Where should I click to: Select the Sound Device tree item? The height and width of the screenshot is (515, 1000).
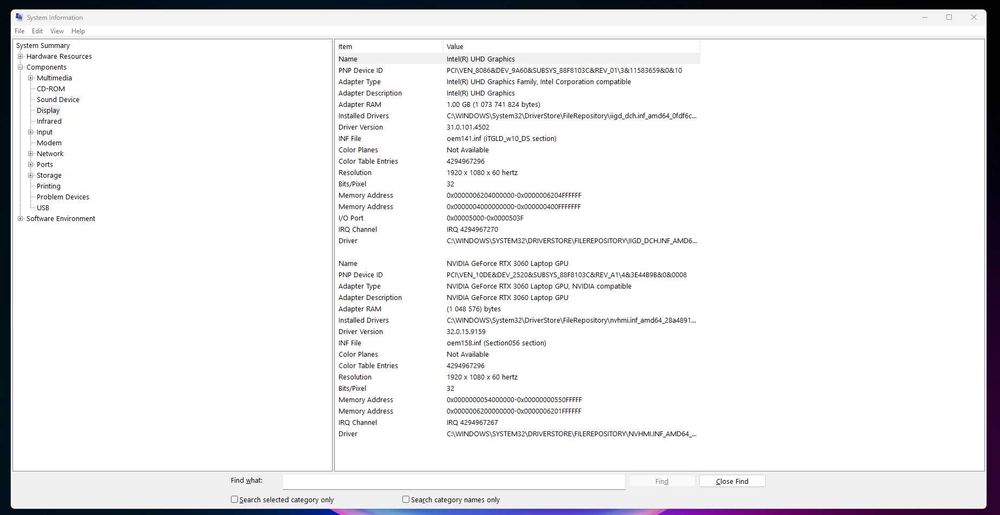57,99
